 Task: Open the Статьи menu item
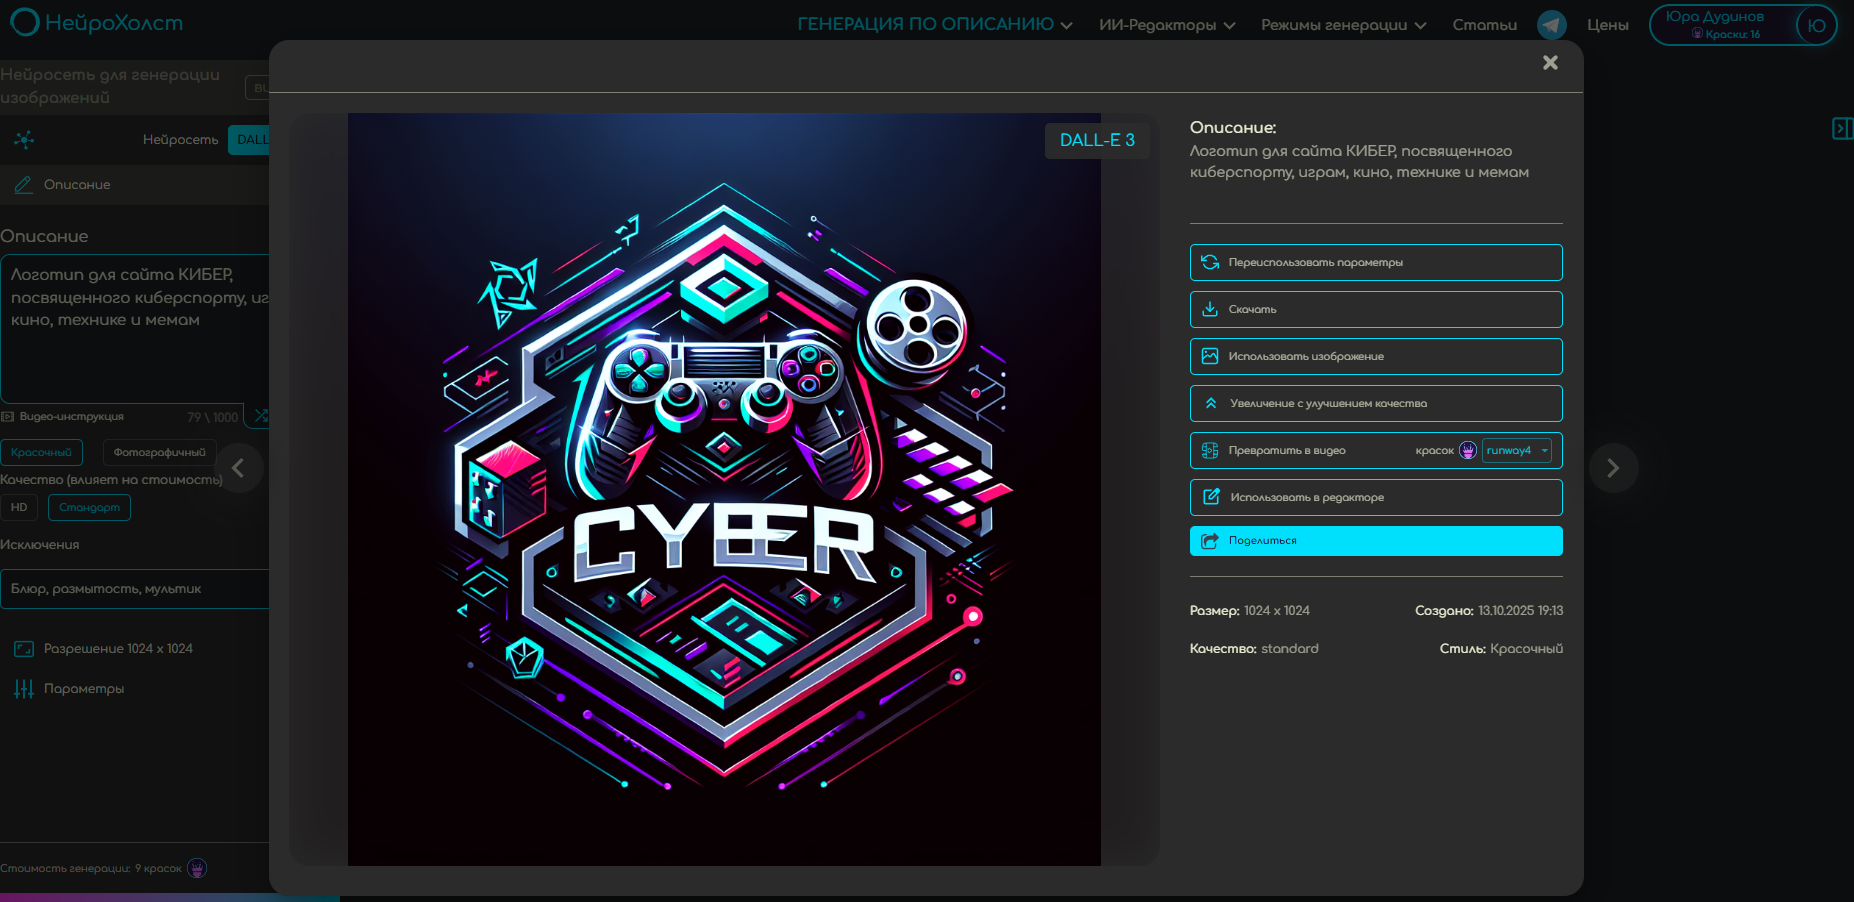[x=1484, y=25]
